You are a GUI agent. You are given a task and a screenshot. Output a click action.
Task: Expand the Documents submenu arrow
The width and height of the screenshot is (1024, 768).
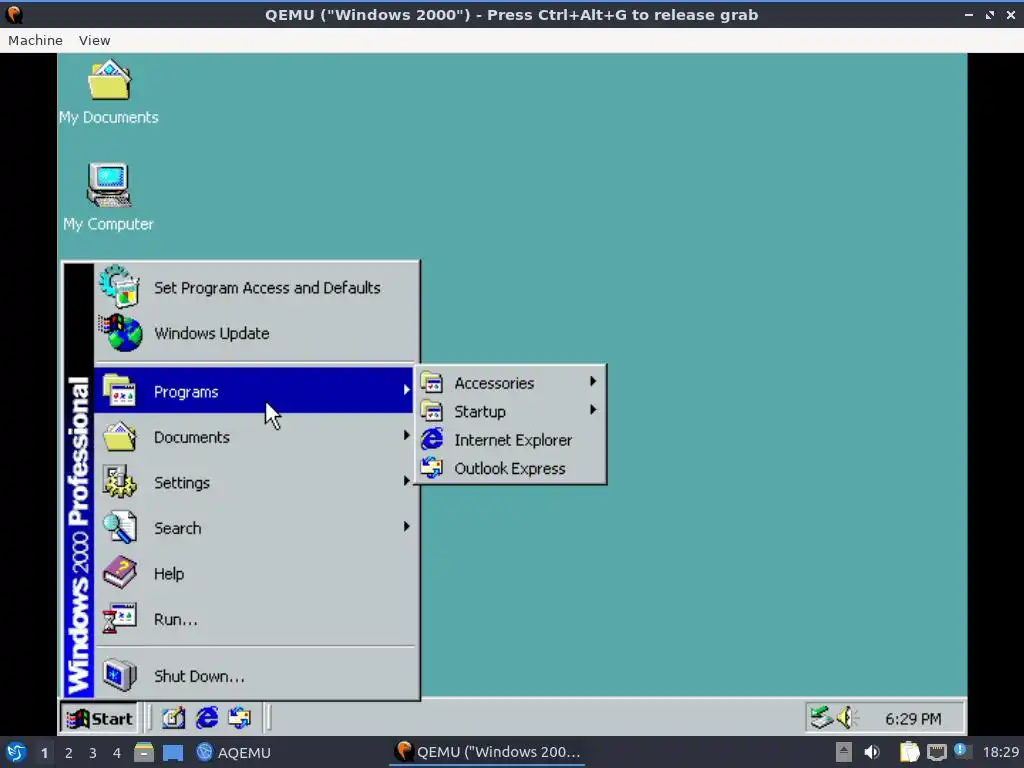click(x=406, y=435)
